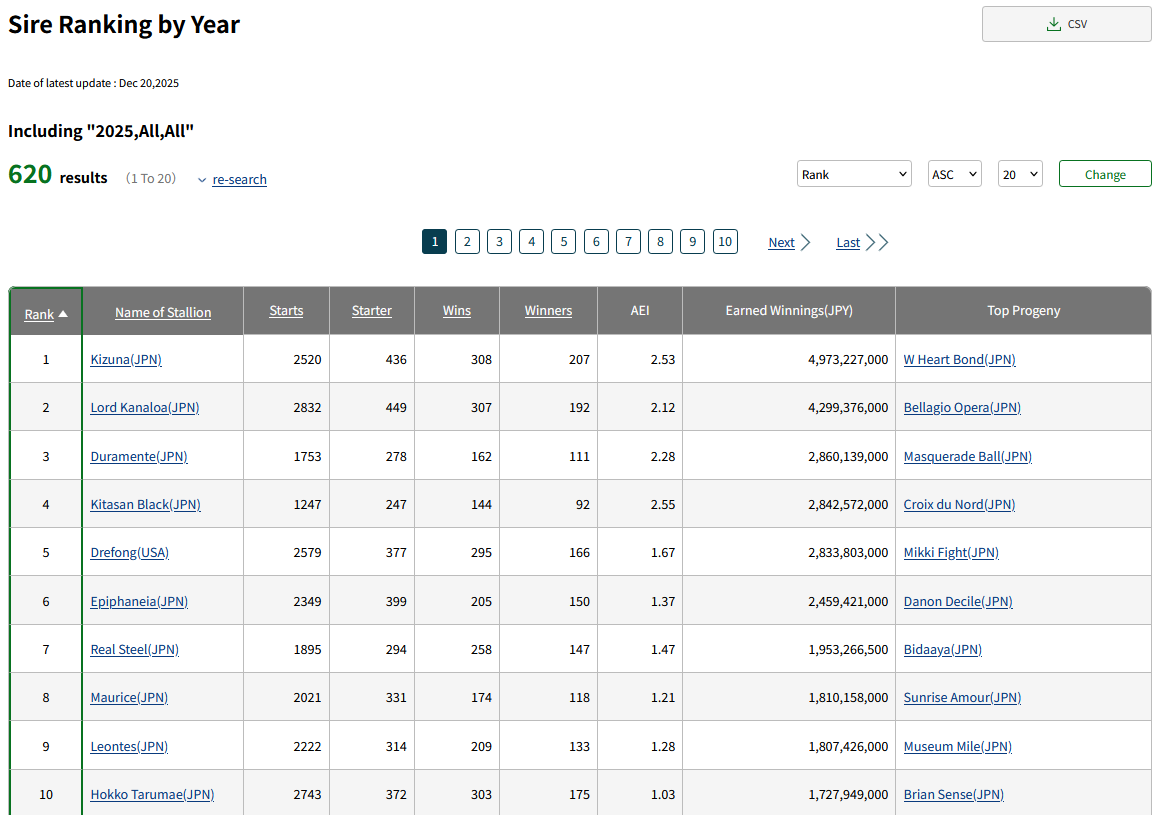Click the single chevron icon beside Next
Screen dimensions: 1155x815
pos(806,242)
